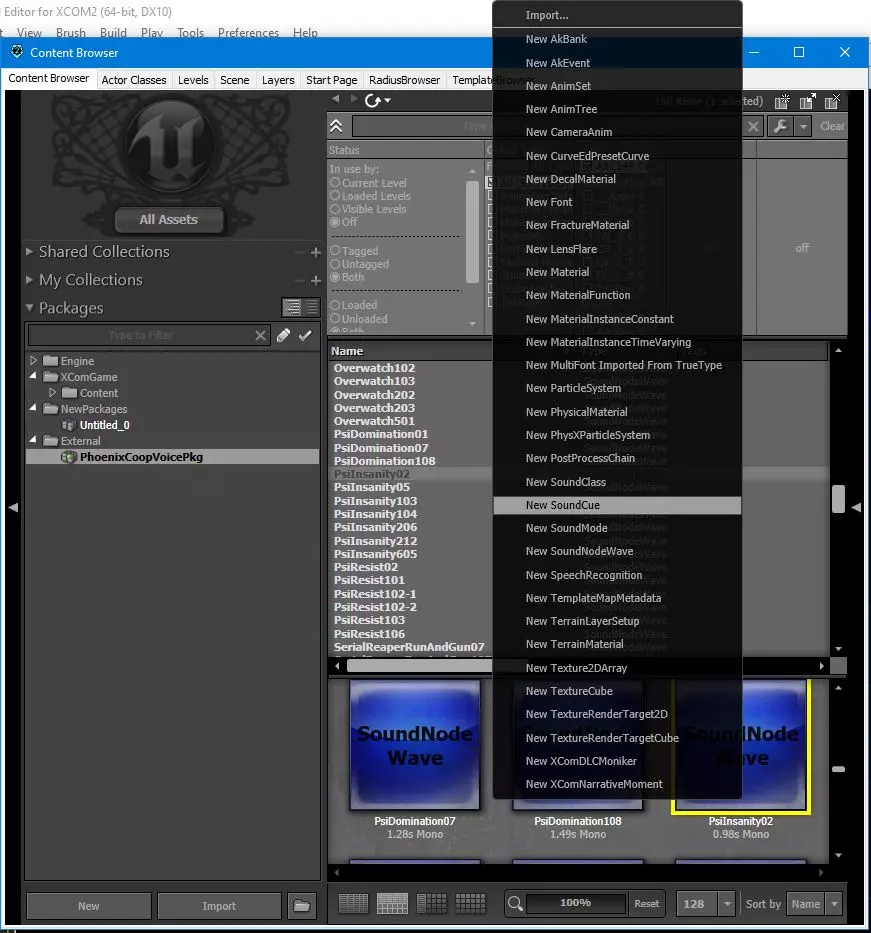The height and width of the screenshot is (933, 871).
Task: Collapse the Packages section
Action: (29, 308)
